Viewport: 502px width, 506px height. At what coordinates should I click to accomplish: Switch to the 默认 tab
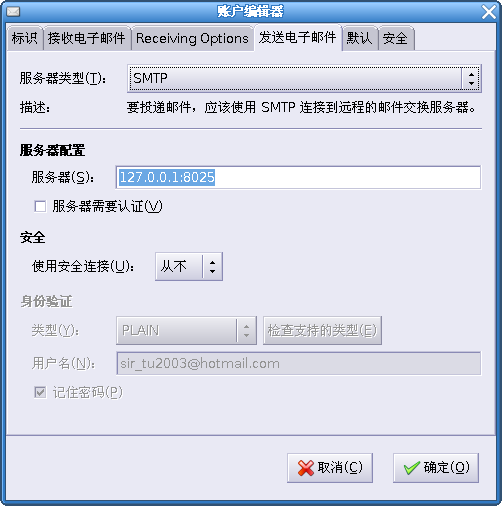[x=359, y=38]
